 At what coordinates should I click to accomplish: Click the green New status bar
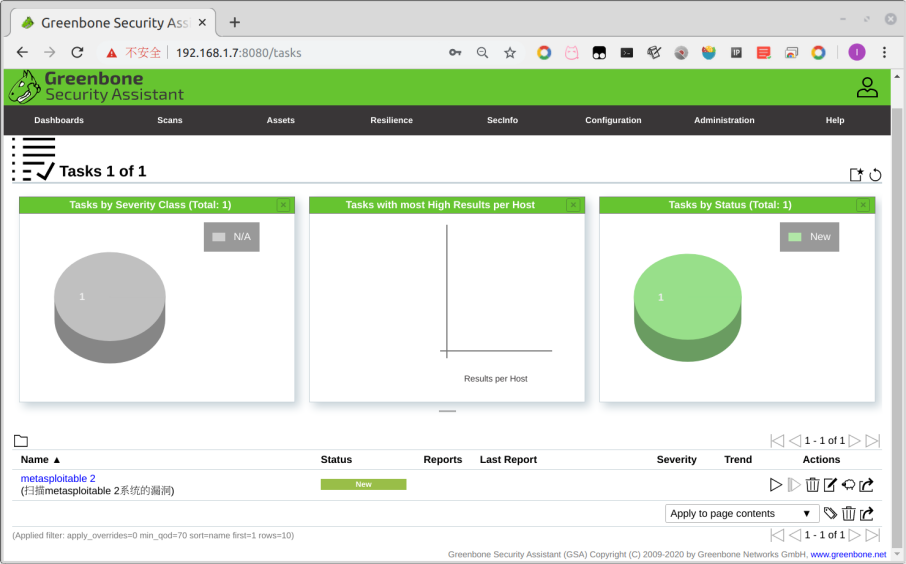click(x=363, y=484)
